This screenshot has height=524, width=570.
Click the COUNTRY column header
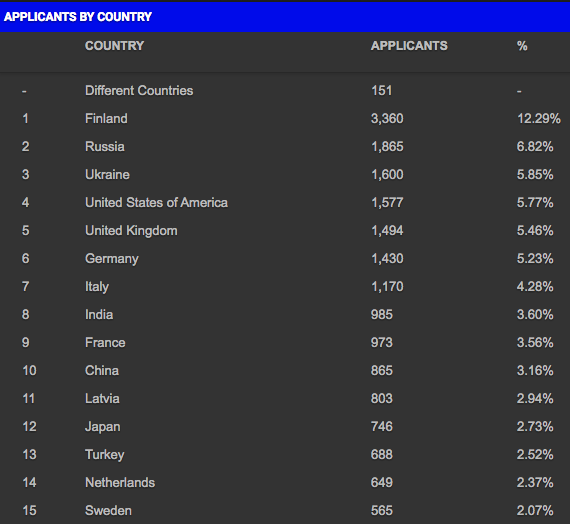[115, 46]
